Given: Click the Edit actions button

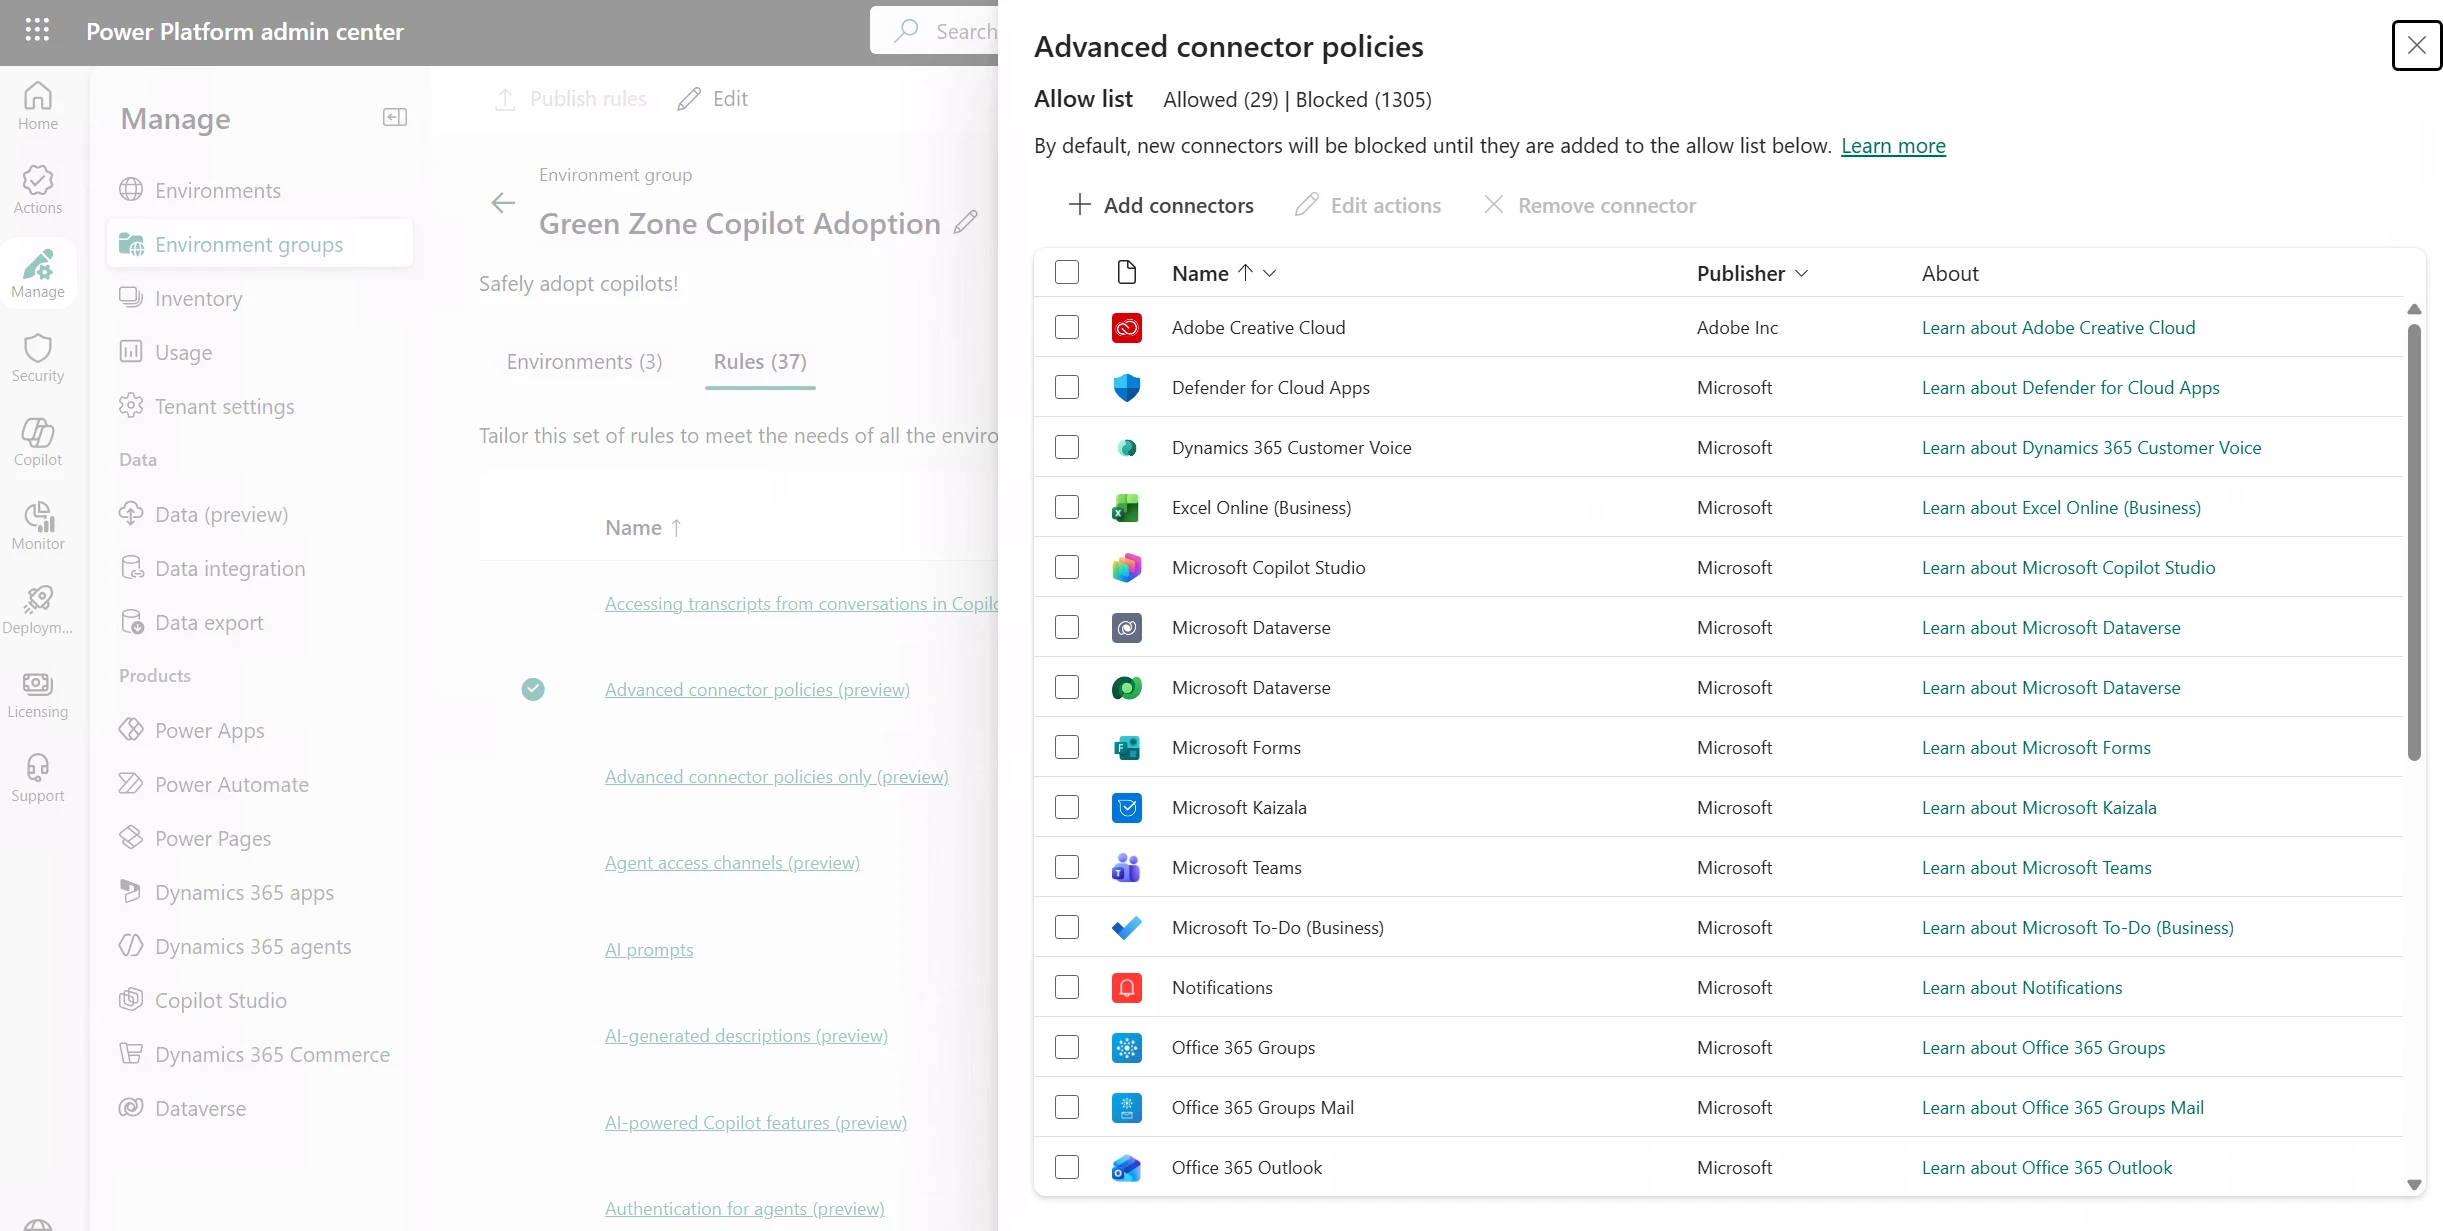Looking at the screenshot, I should (x=1368, y=205).
